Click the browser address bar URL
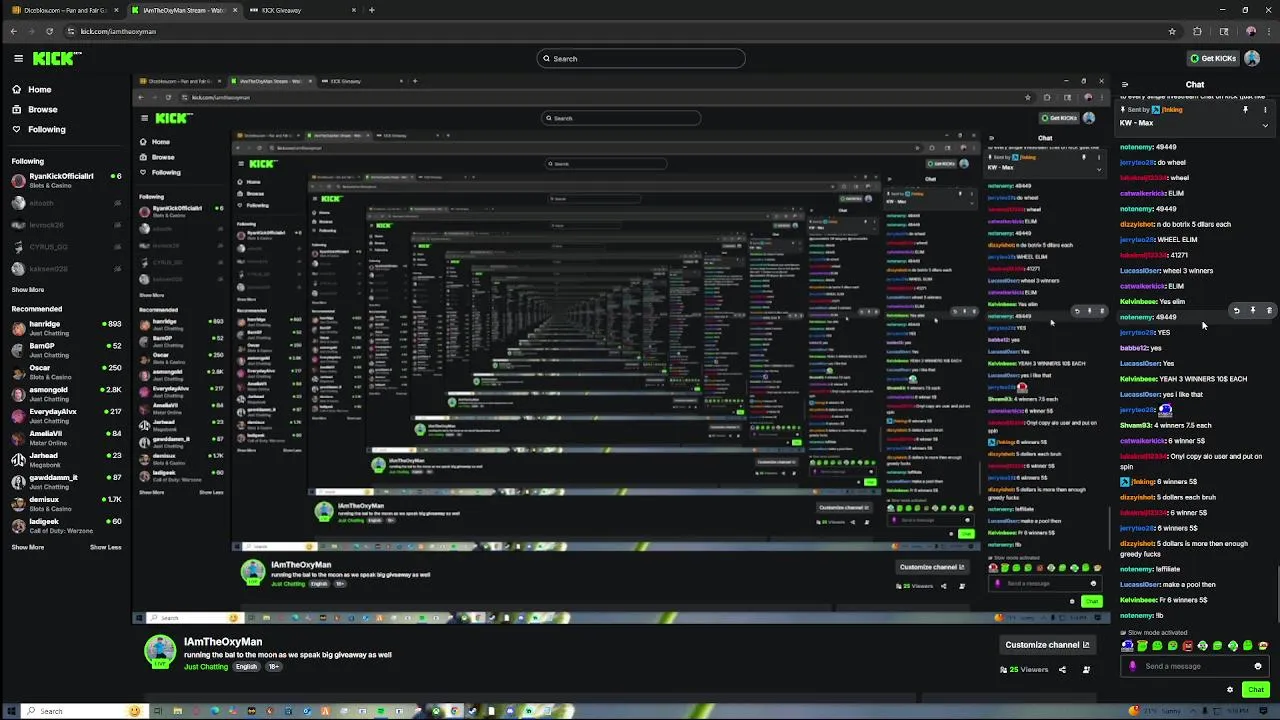The height and width of the screenshot is (720, 1280). coord(118,31)
